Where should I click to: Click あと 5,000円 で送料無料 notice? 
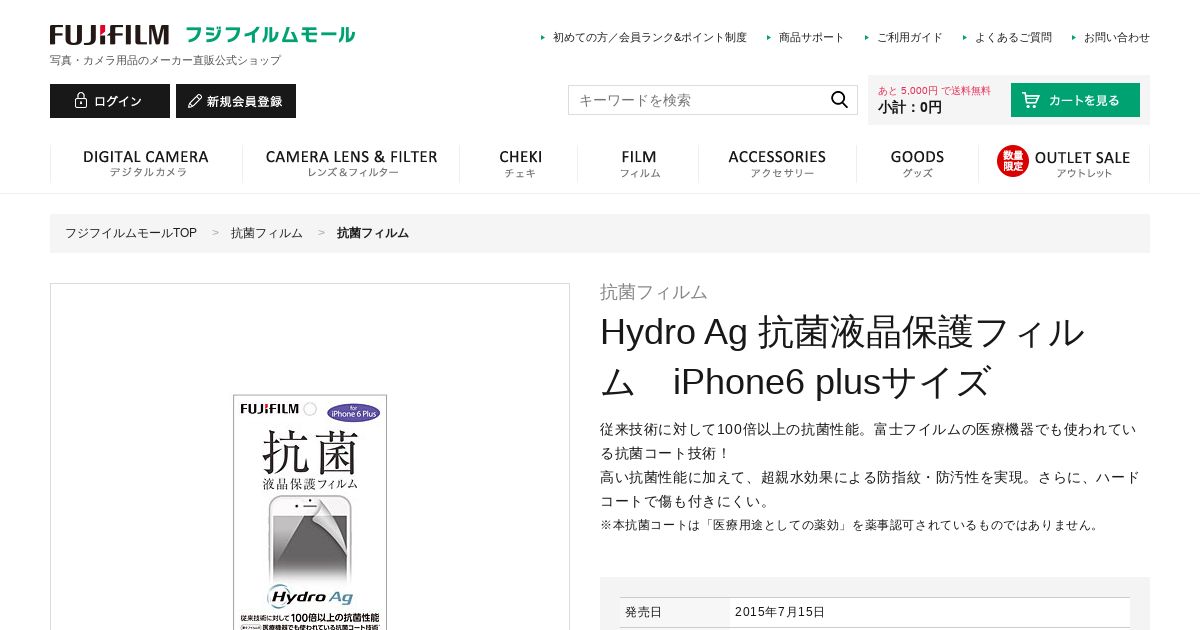(x=934, y=90)
